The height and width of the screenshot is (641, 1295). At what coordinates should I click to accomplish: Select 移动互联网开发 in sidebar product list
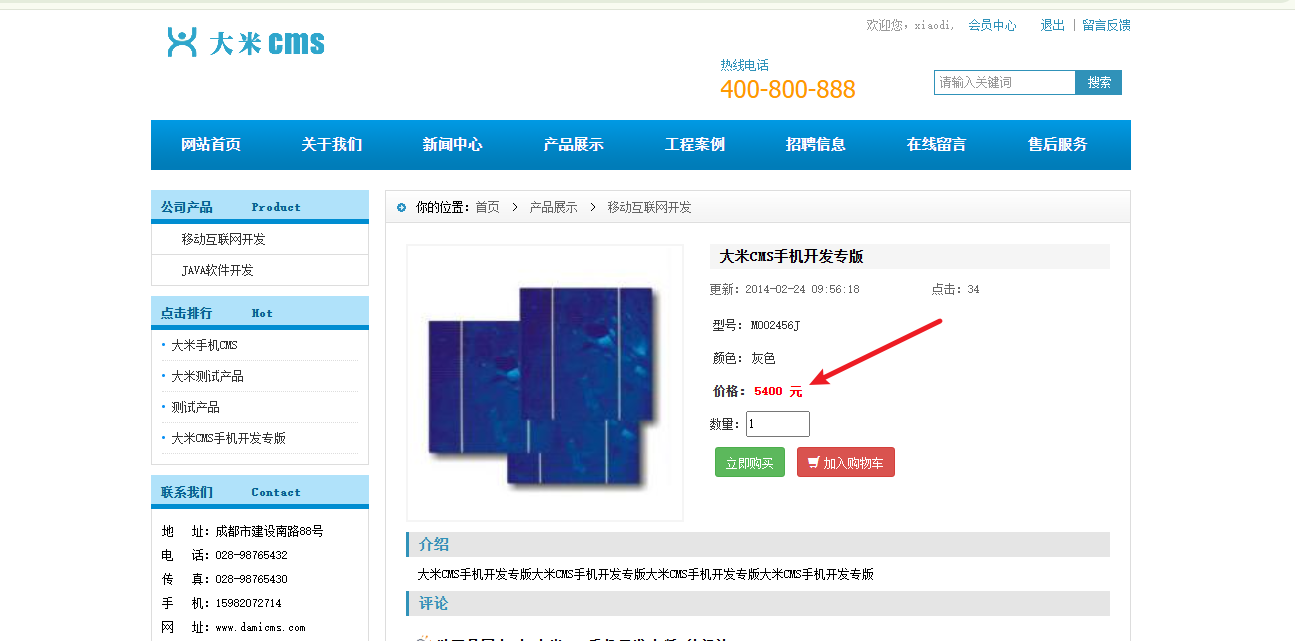223,240
